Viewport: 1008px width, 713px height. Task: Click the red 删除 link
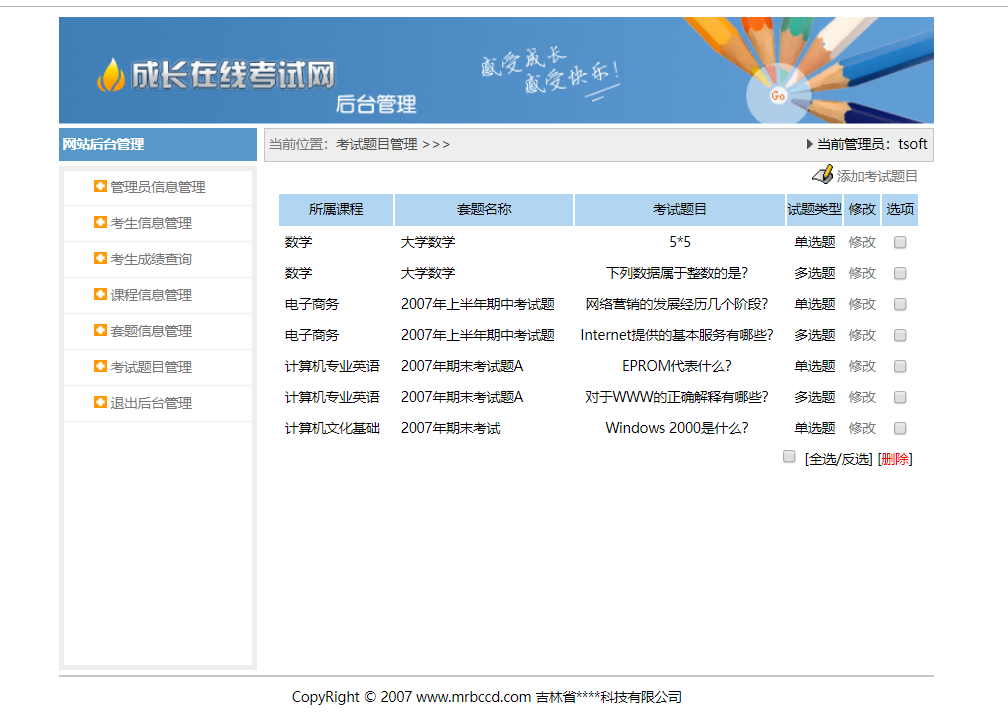point(895,459)
